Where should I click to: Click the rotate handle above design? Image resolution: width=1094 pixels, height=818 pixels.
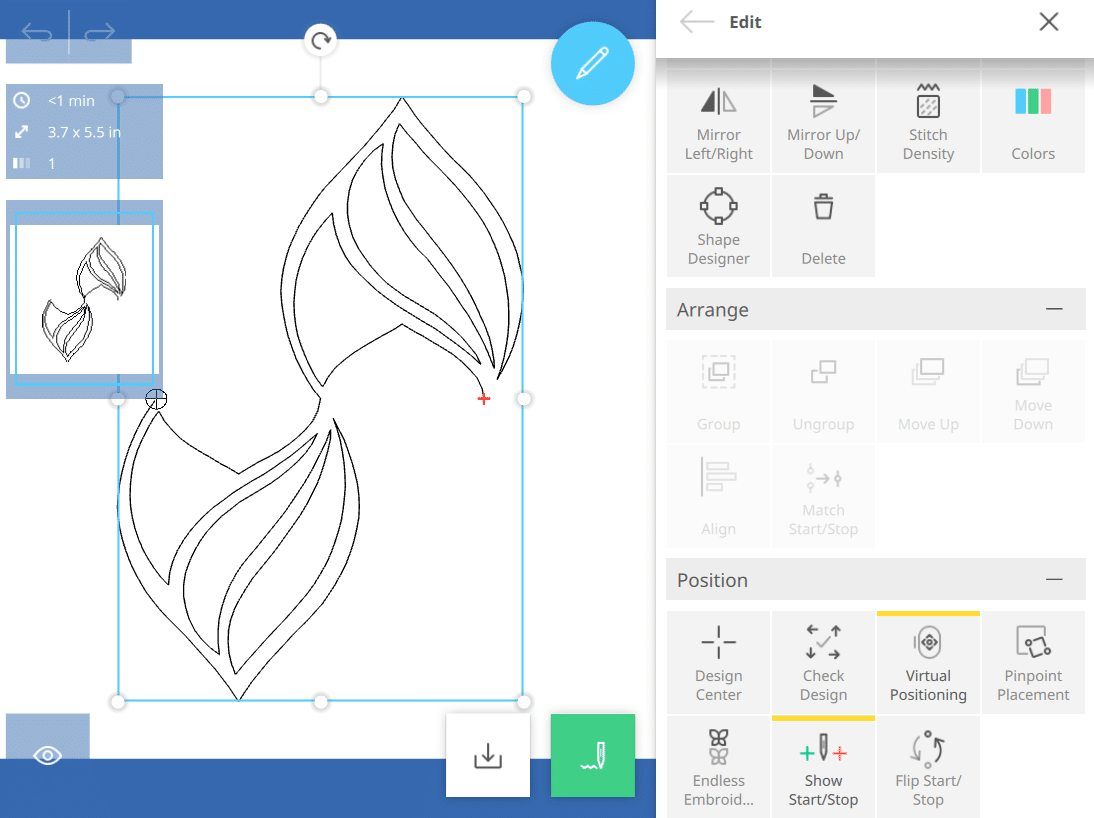(321, 40)
